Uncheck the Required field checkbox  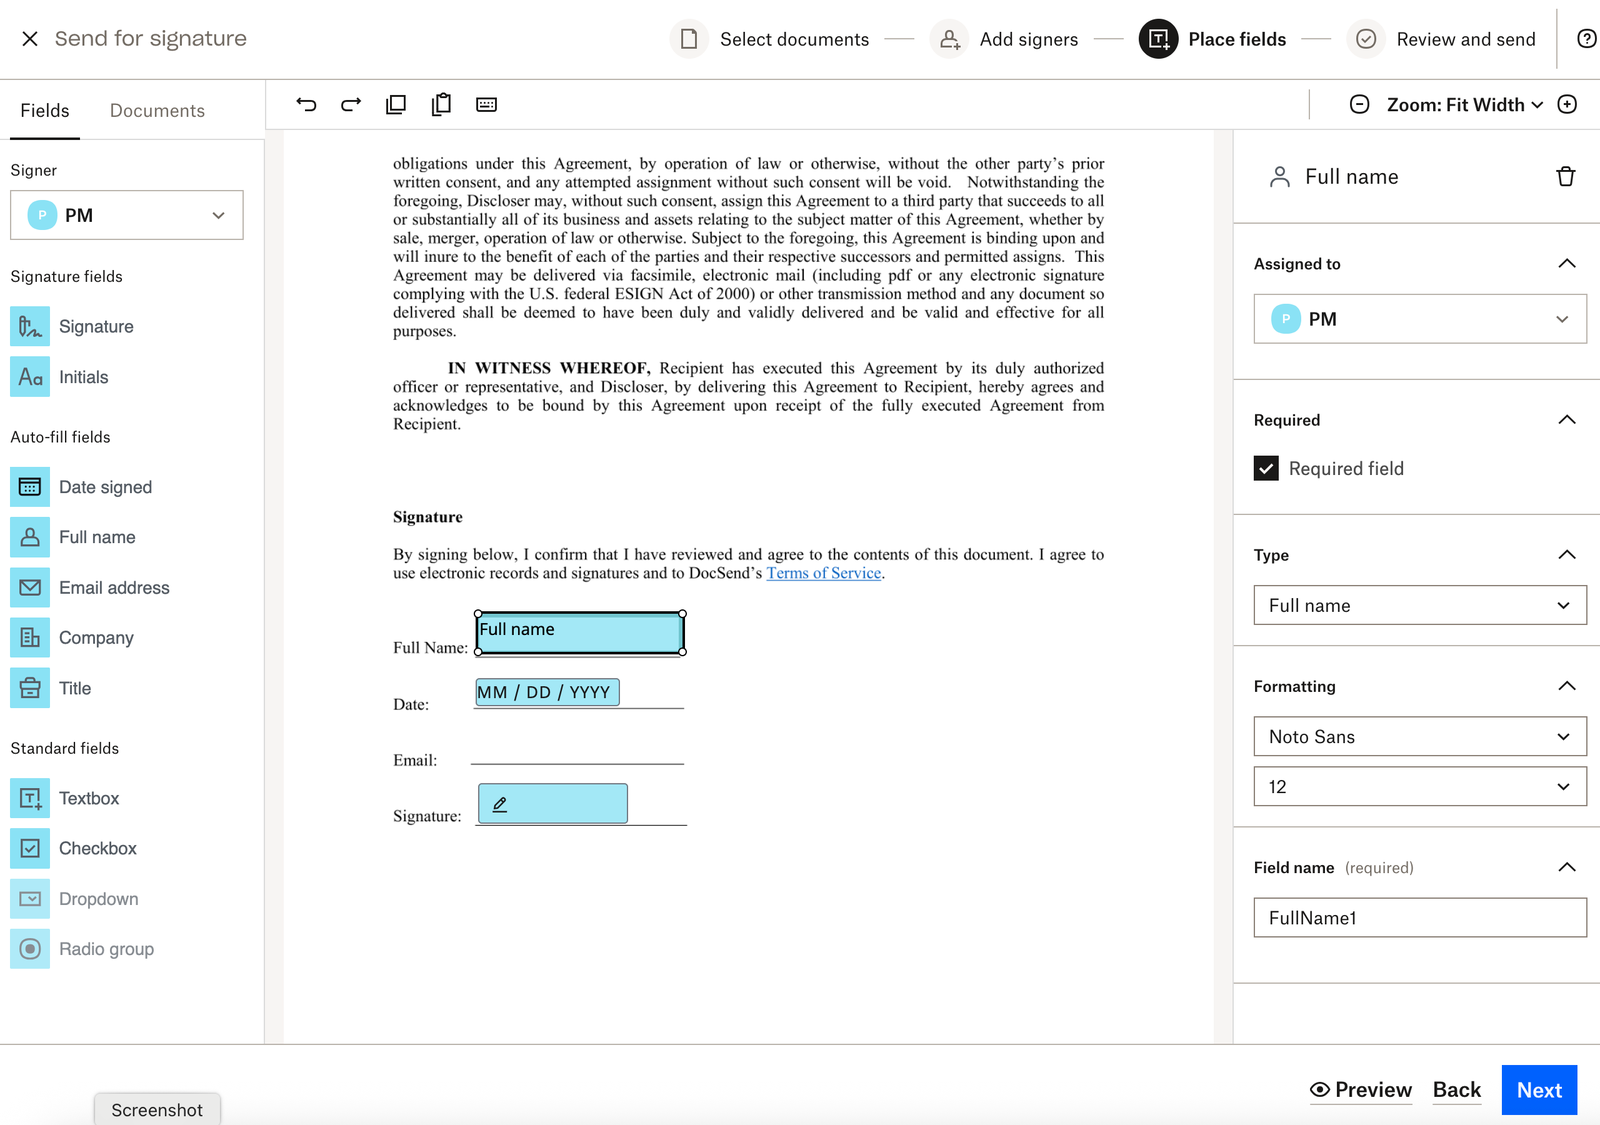(1266, 469)
